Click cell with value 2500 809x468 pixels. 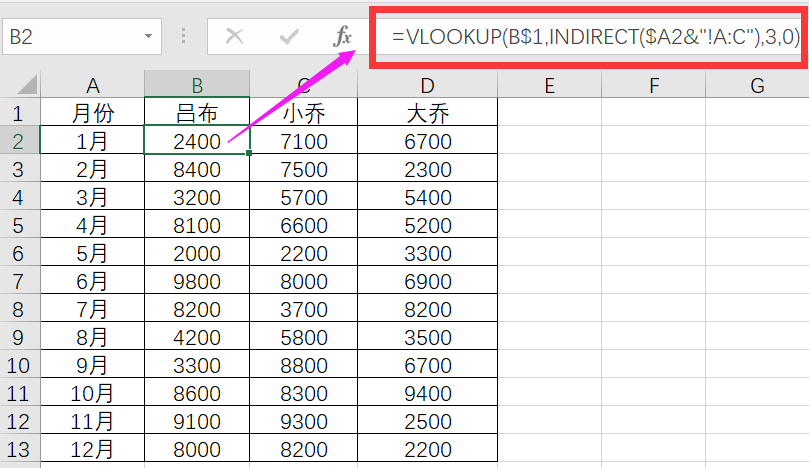click(427, 422)
